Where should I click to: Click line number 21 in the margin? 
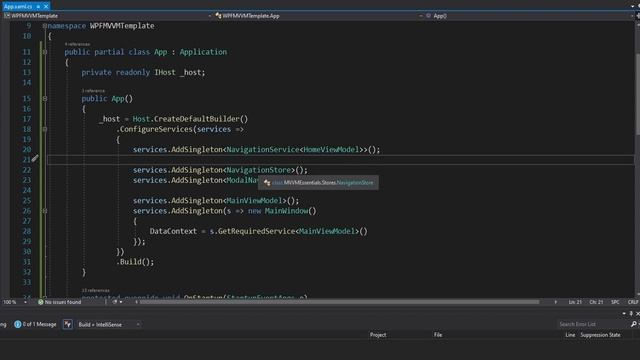[27, 160]
